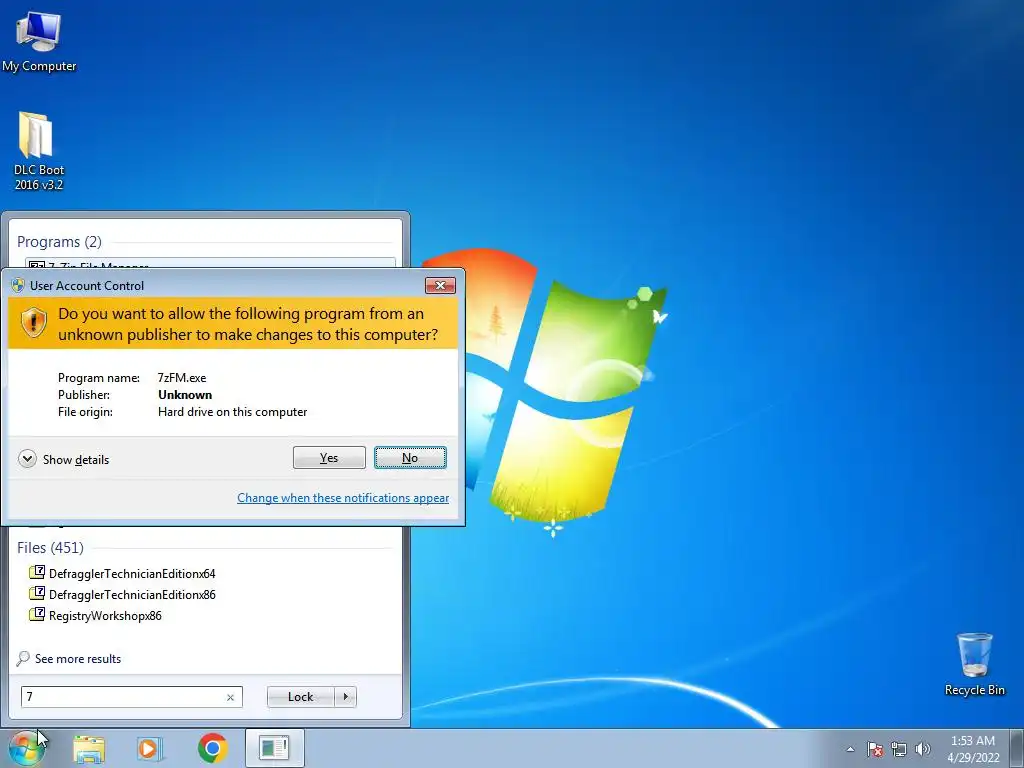Open Change when these notifications appear link

point(343,498)
